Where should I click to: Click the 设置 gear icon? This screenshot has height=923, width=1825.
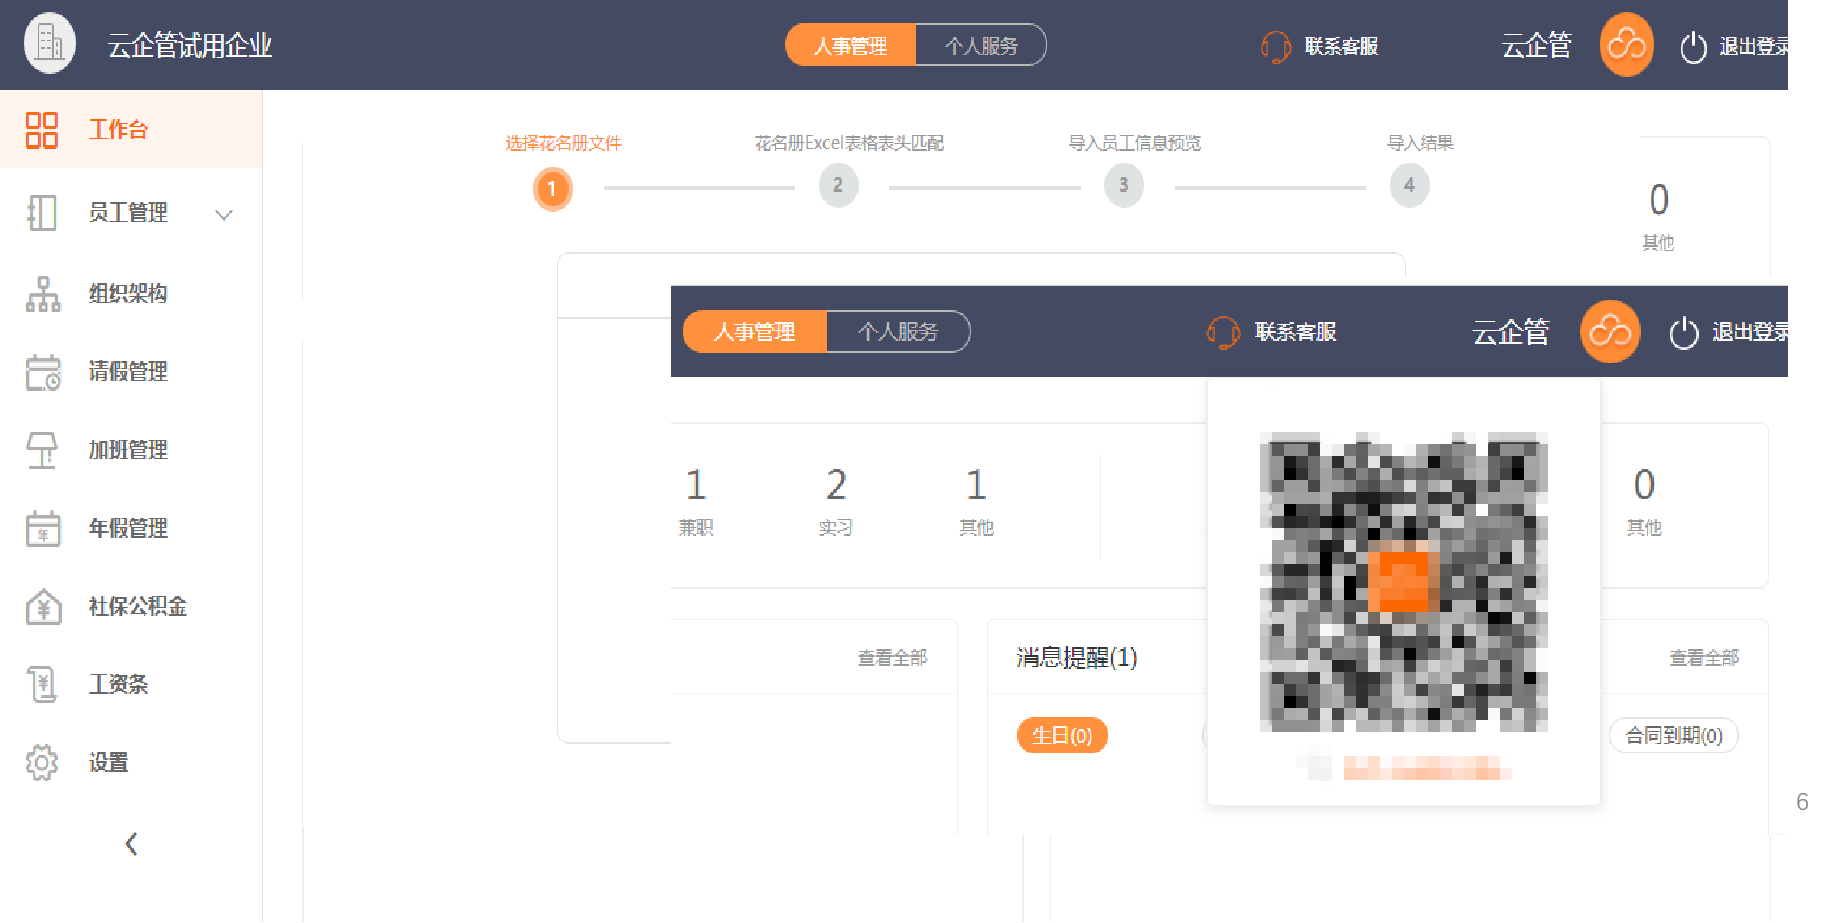42,763
